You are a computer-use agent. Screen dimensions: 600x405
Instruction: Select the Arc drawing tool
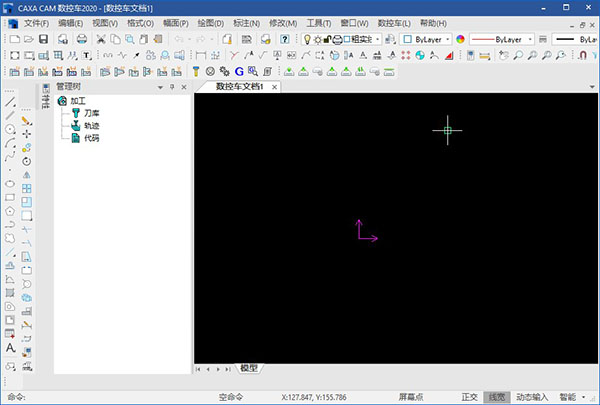coord(10,143)
